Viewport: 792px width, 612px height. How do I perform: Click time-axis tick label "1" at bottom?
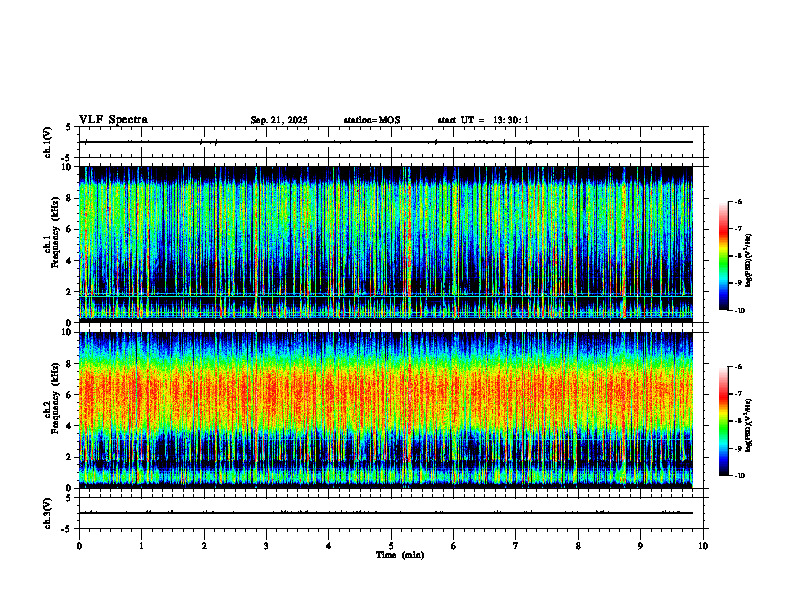click(141, 546)
